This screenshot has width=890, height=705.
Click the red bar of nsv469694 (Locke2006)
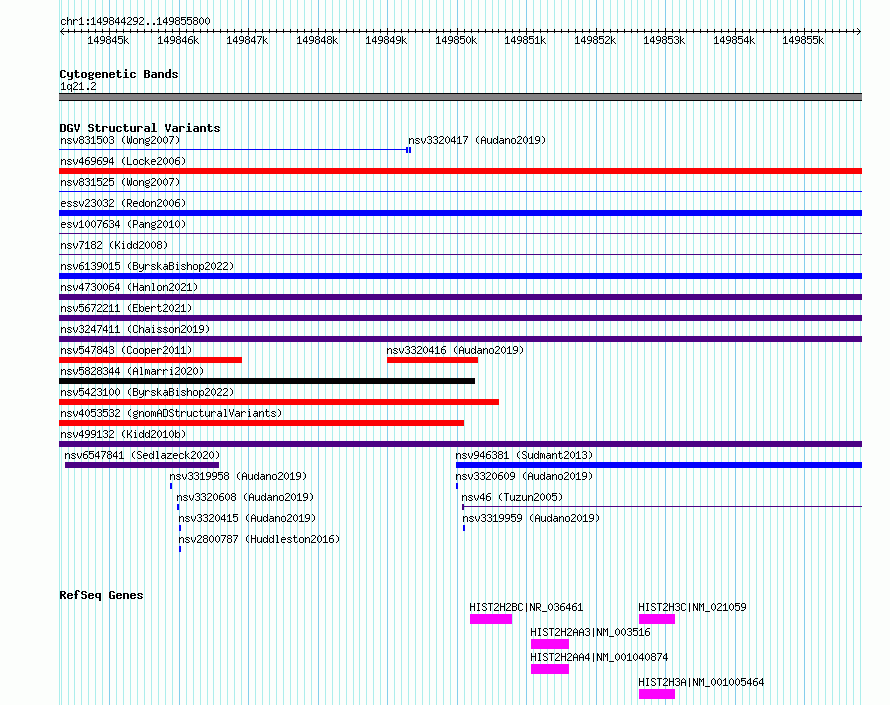click(x=460, y=171)
